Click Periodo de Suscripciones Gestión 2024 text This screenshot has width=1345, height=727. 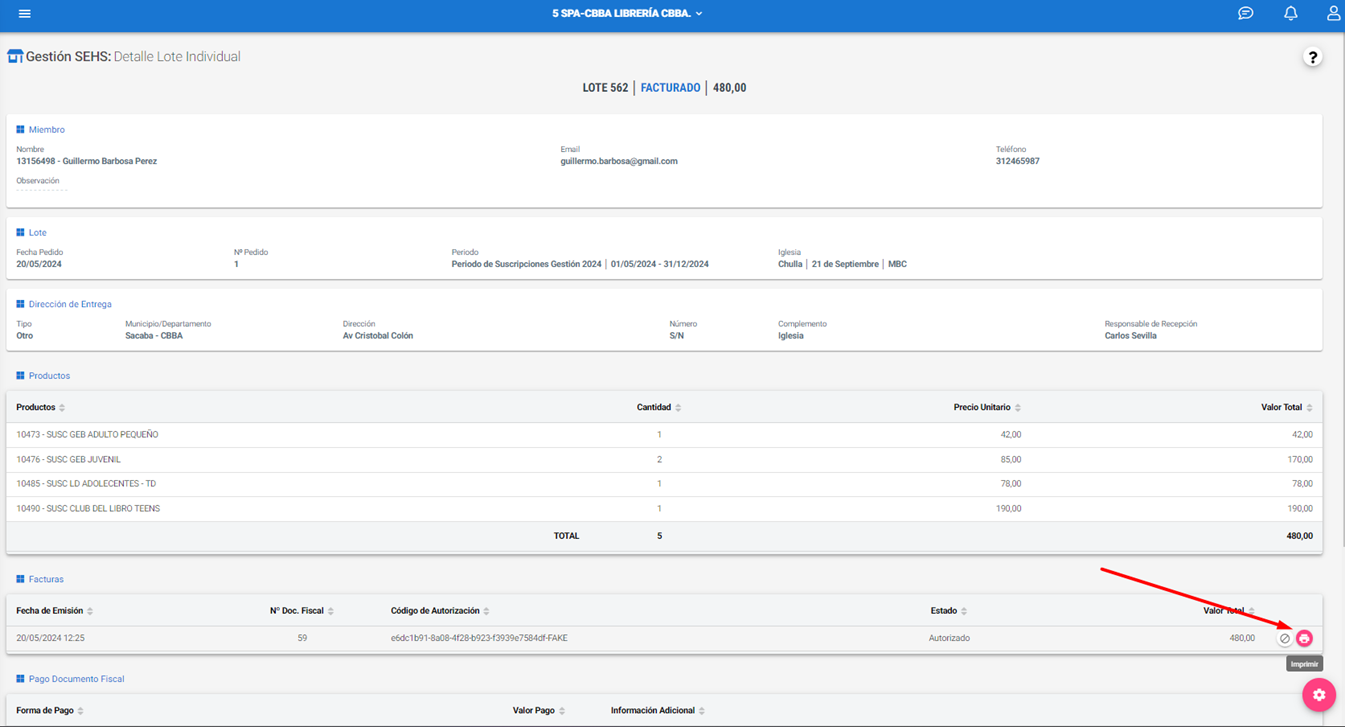[x=526, y=264]
